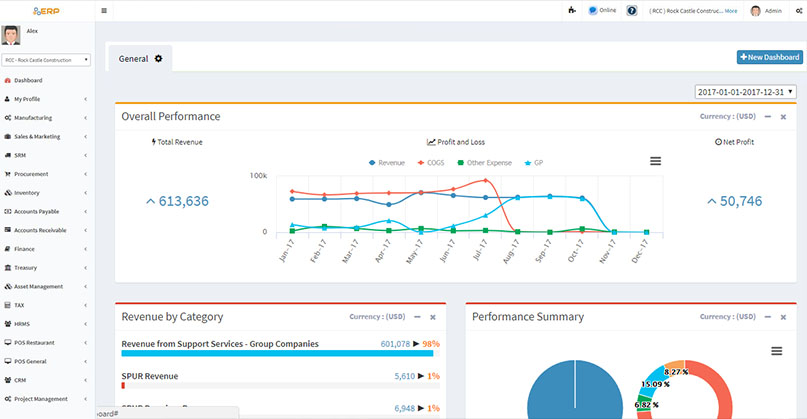
Task: Open the date range dropdown 2017-01-01-2017-12-31
Action: [745, 92]
